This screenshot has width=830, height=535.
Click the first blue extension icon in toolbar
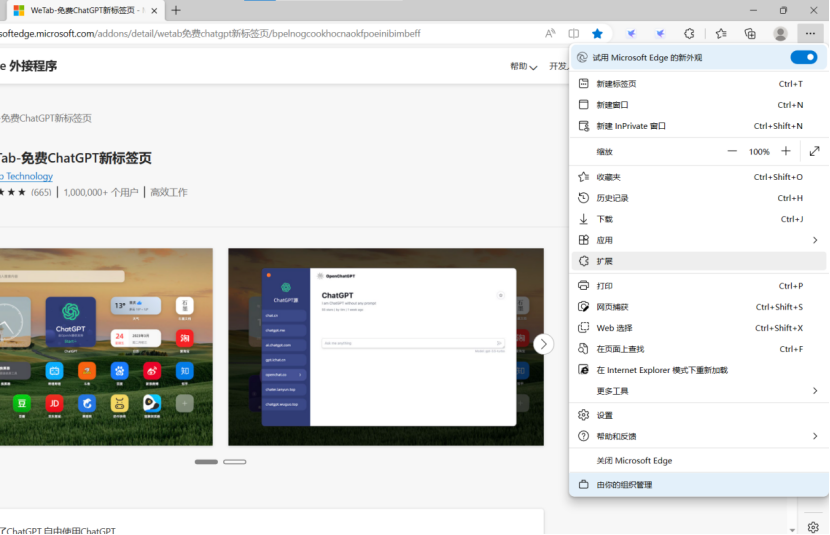631,34
